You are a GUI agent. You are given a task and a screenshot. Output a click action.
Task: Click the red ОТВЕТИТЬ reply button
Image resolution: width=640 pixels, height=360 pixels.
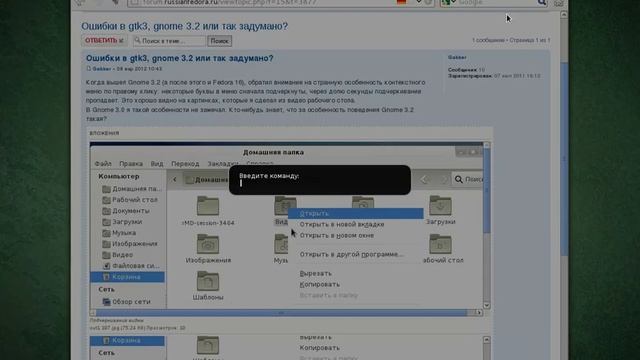(x=104, y=40)
